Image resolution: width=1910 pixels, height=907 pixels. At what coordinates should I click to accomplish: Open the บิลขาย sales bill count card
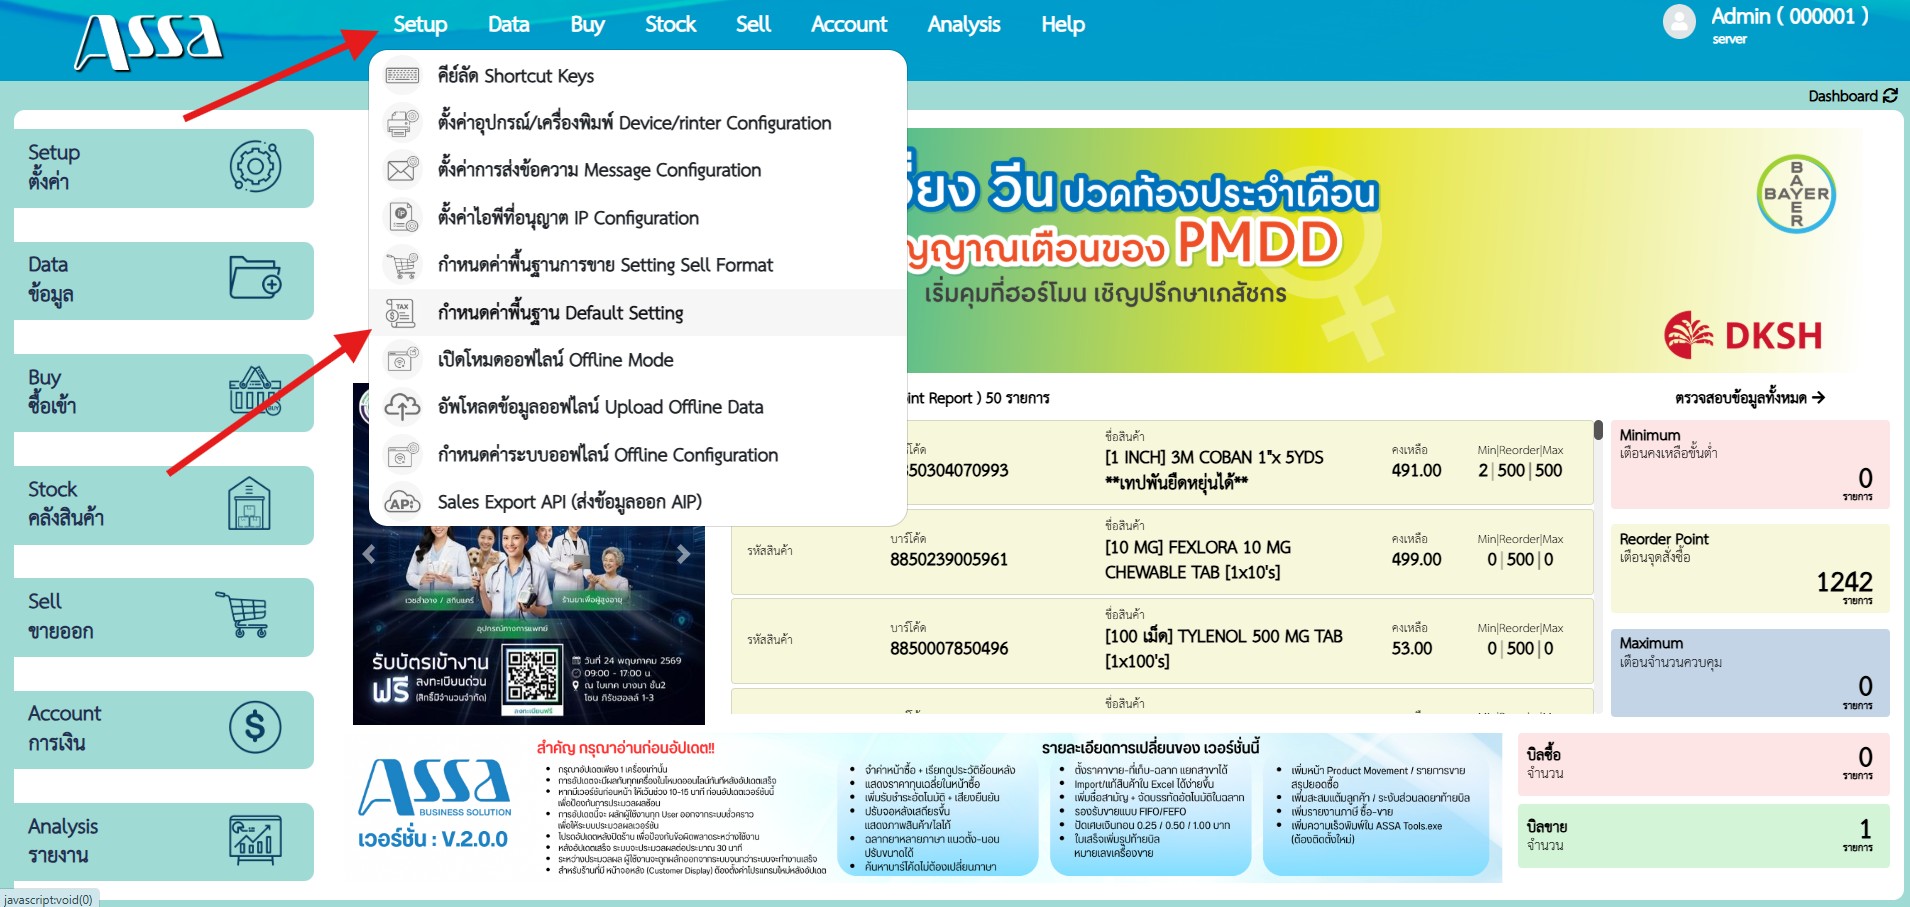[1703, 835]
